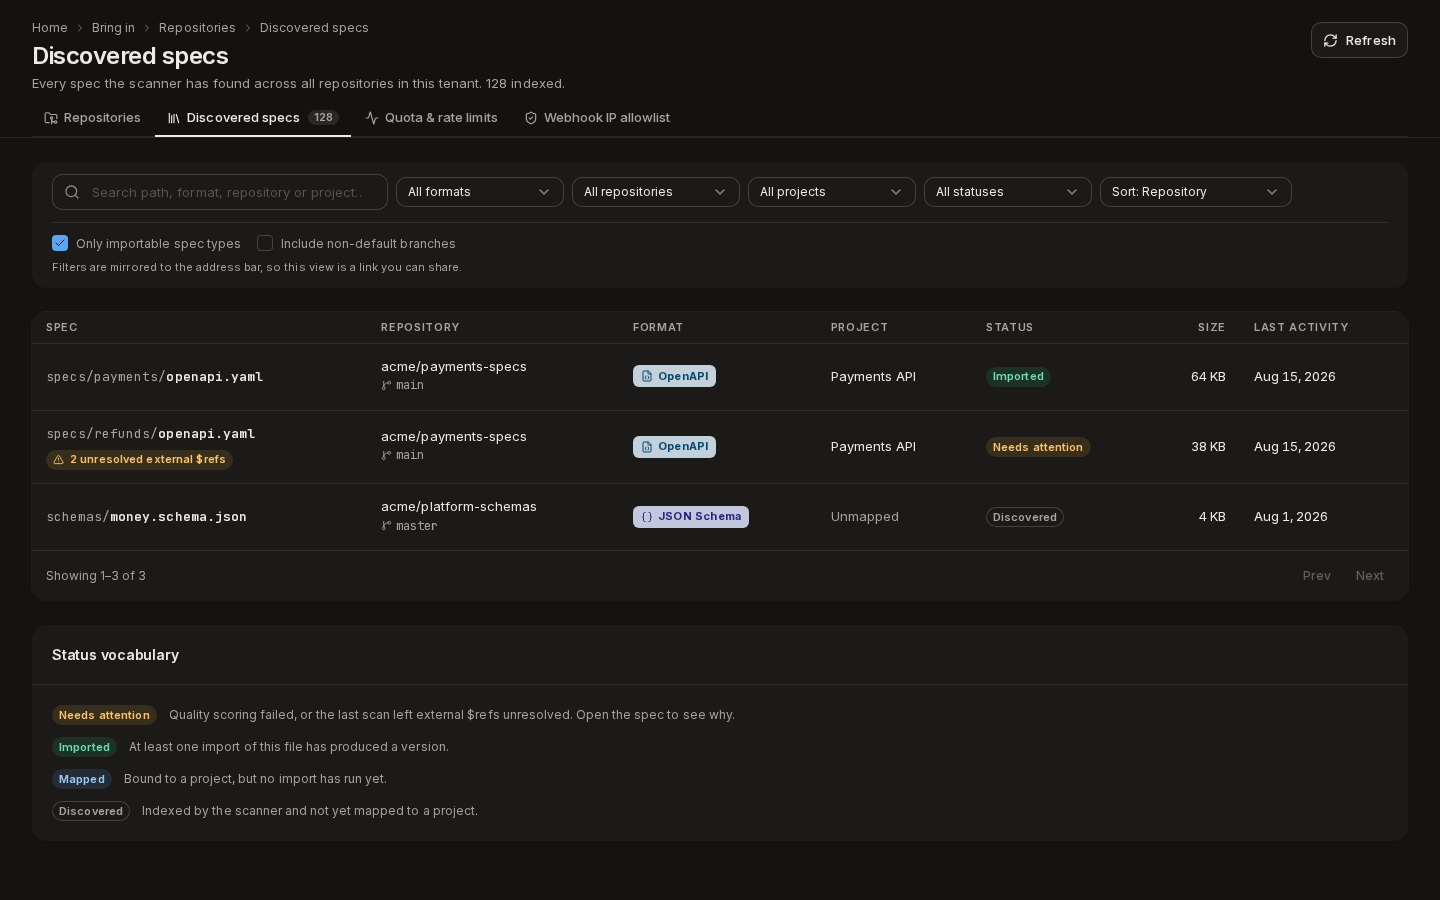Click the Prev pagination button
The image size is (1440, 900).
pos(1317,576)
